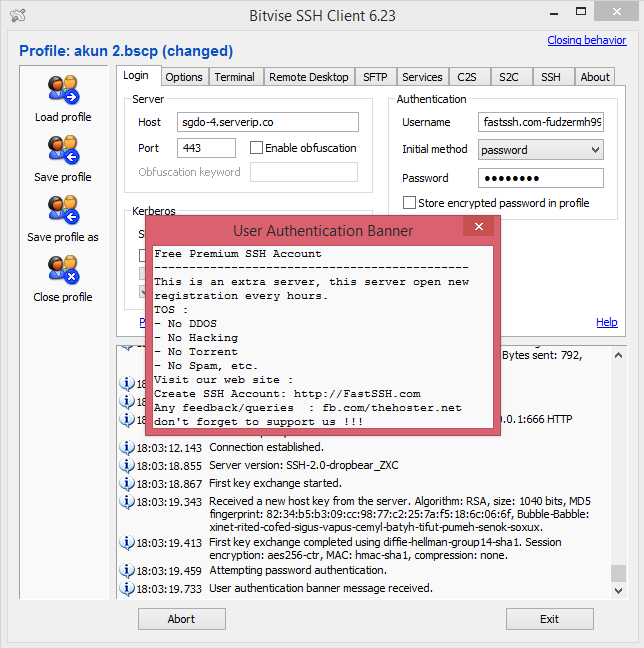Click 'Free Premium SSH Account' banner line
Image resolution: width=644 pixels, height=648 pixels.
[238, 253]
